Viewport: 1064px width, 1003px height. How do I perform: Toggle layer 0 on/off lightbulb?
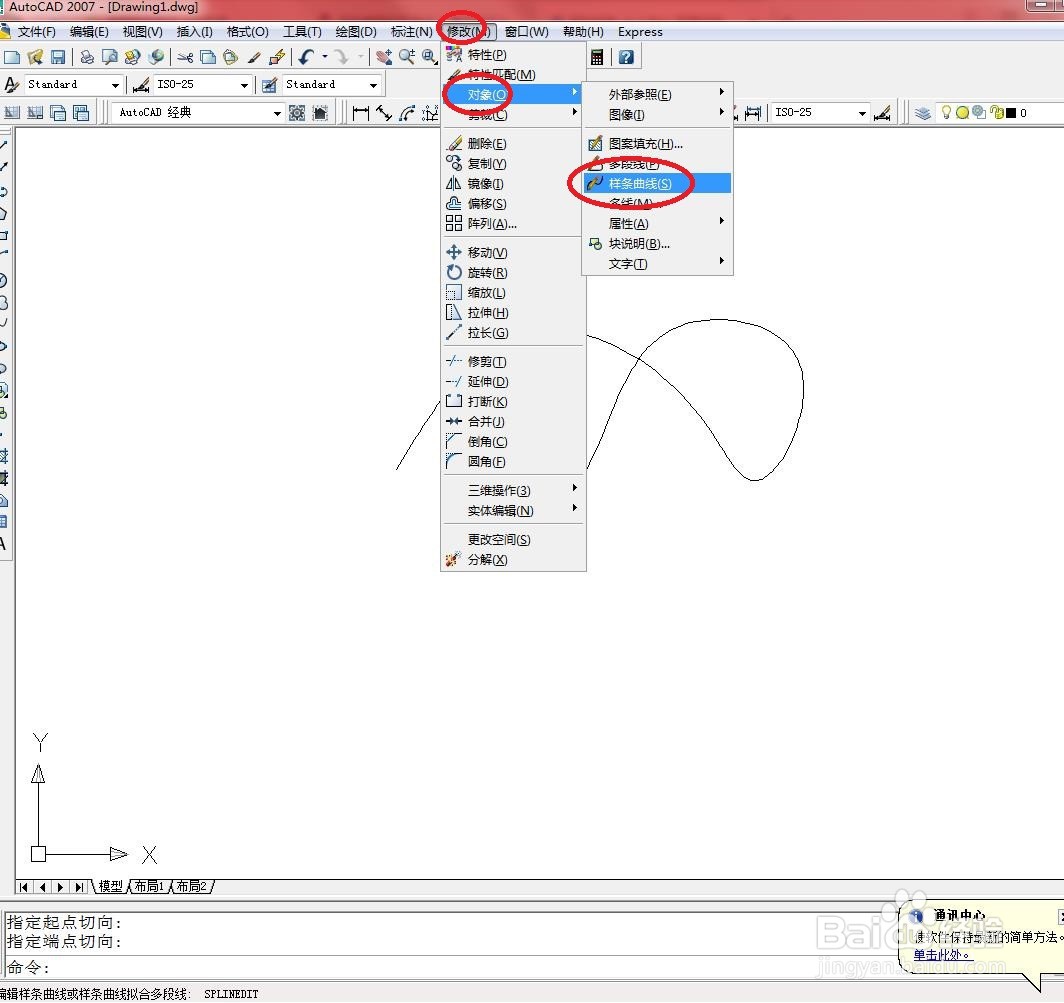pos(946,113)
